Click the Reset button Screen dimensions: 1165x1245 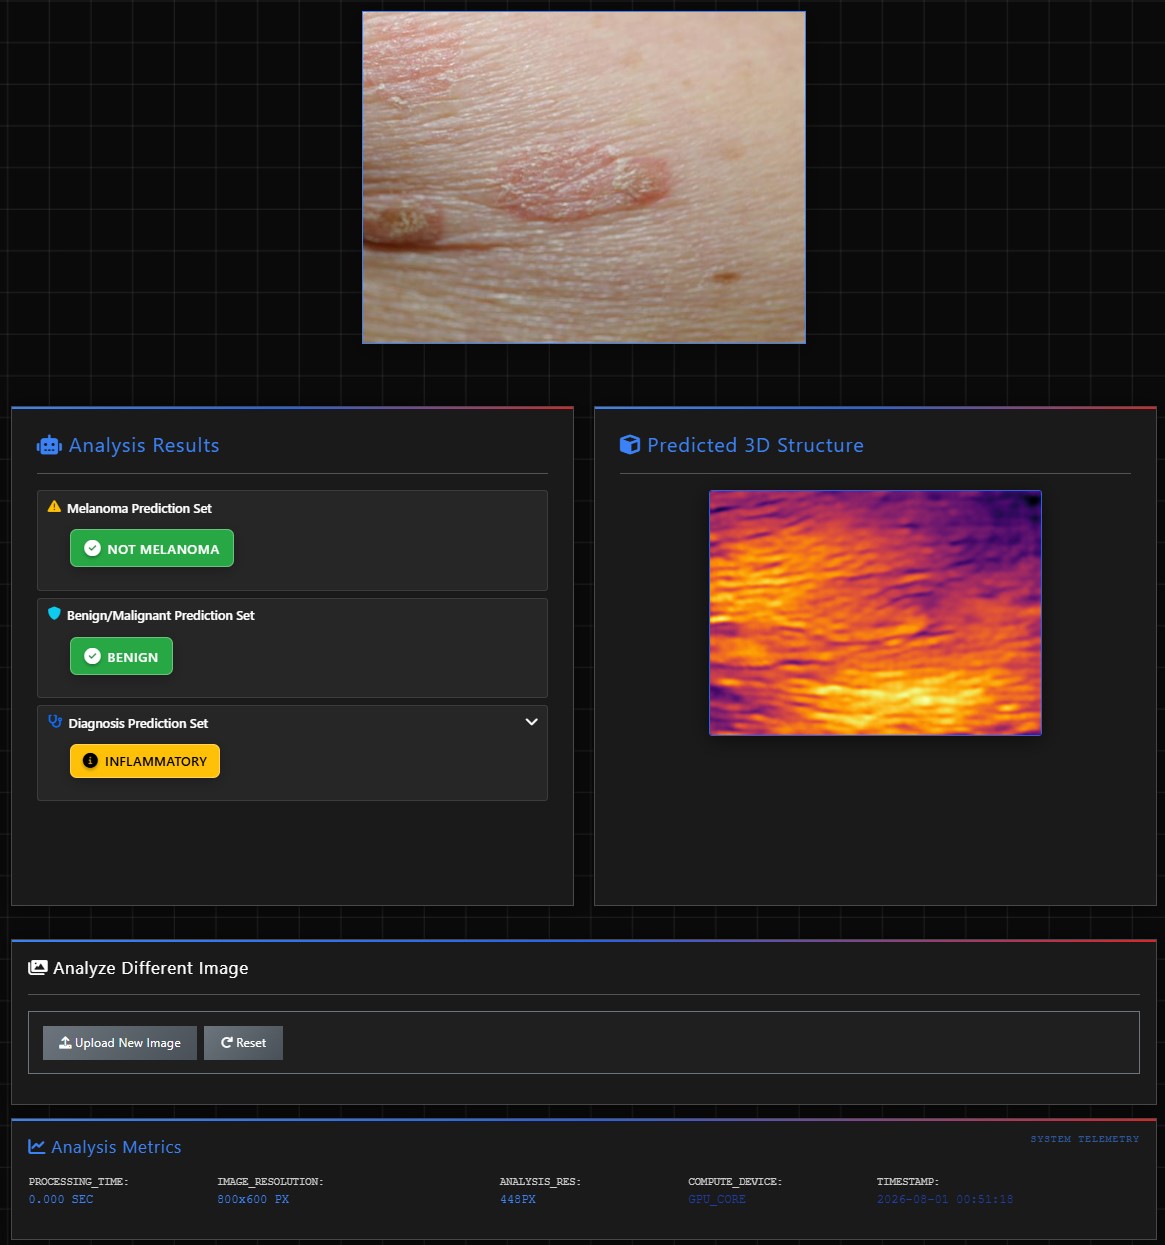pos(243,1043)
